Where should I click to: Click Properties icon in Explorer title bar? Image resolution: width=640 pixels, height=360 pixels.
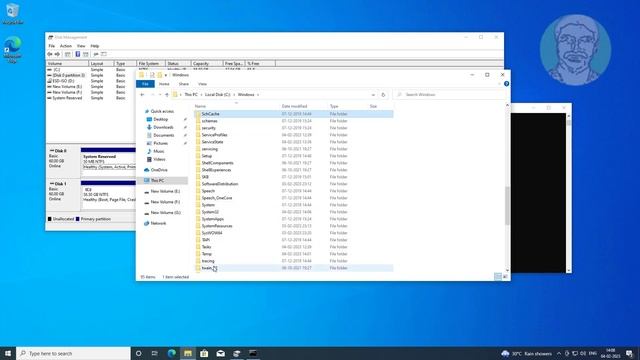pyautogui.click(x=152, y=75)
